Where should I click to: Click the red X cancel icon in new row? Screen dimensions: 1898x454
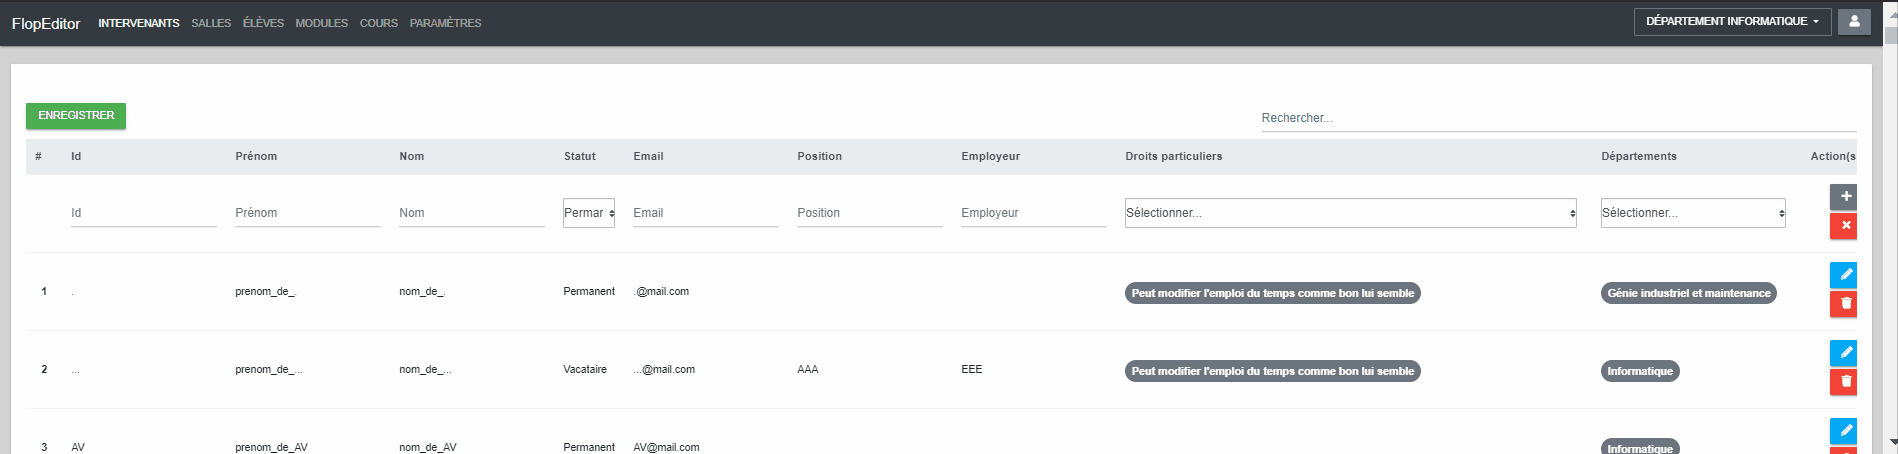[x=1845, y=226]
